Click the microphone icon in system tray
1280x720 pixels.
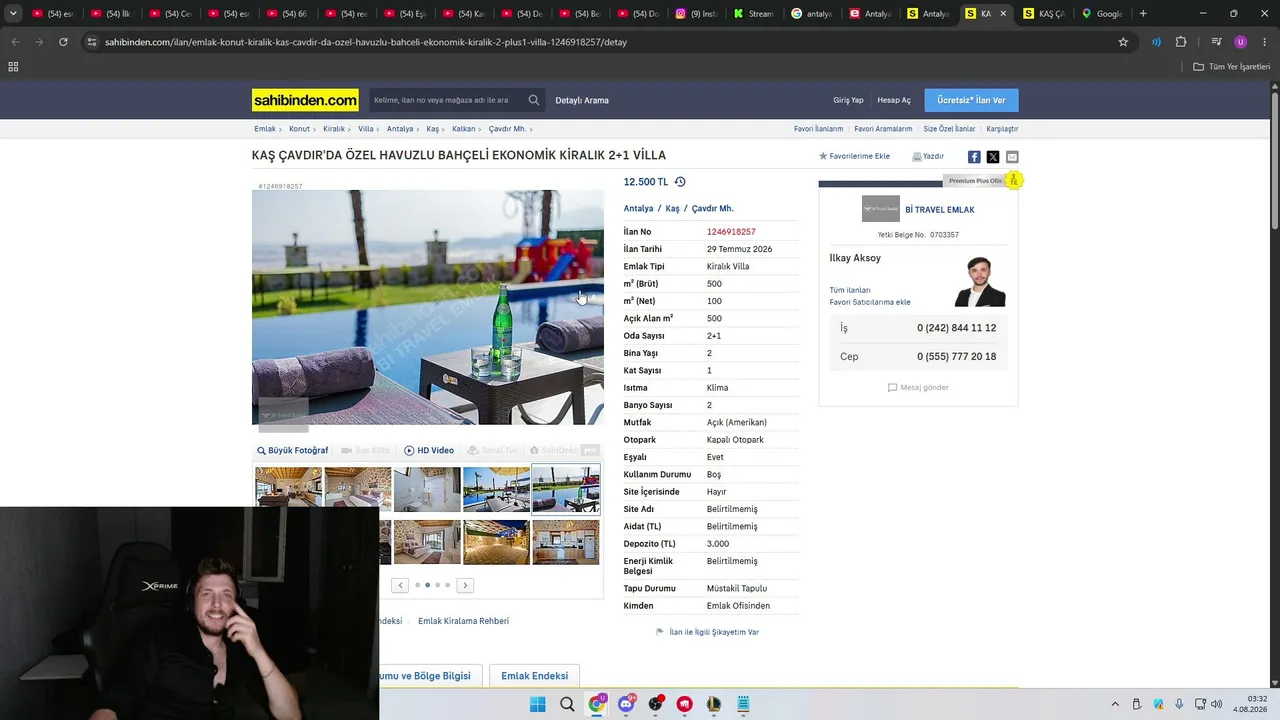[1179, 704]
